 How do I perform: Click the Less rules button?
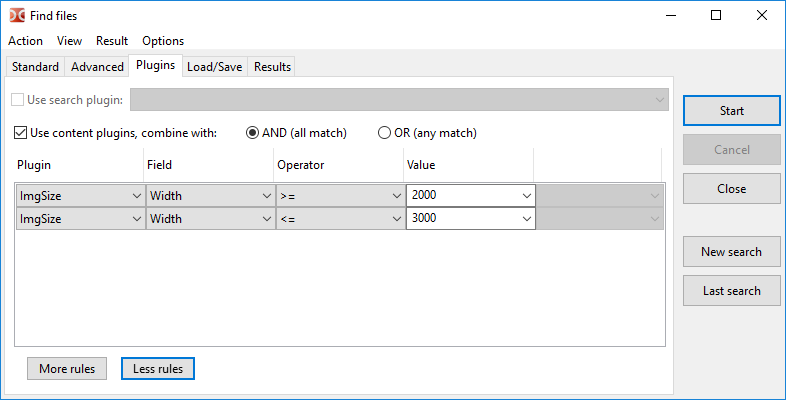(158, 369)
